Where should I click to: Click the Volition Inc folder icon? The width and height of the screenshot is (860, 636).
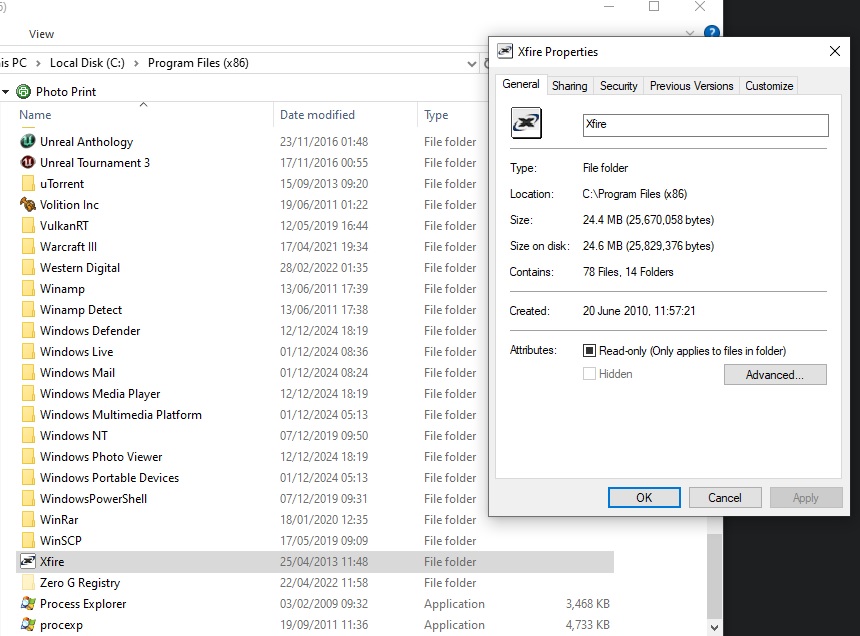click(28, 205)
